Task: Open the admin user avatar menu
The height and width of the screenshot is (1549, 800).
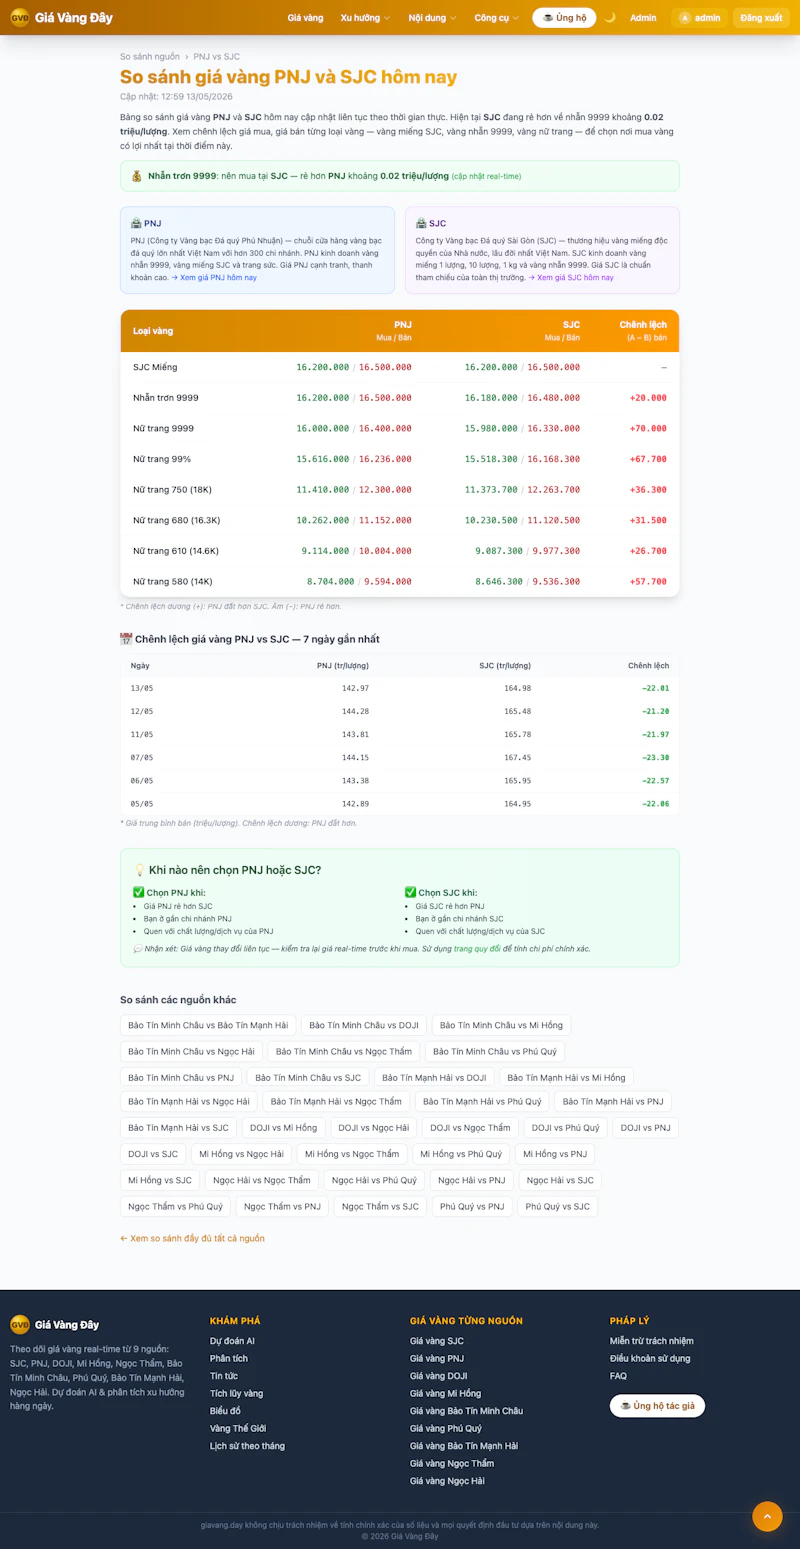Action: 699,18
